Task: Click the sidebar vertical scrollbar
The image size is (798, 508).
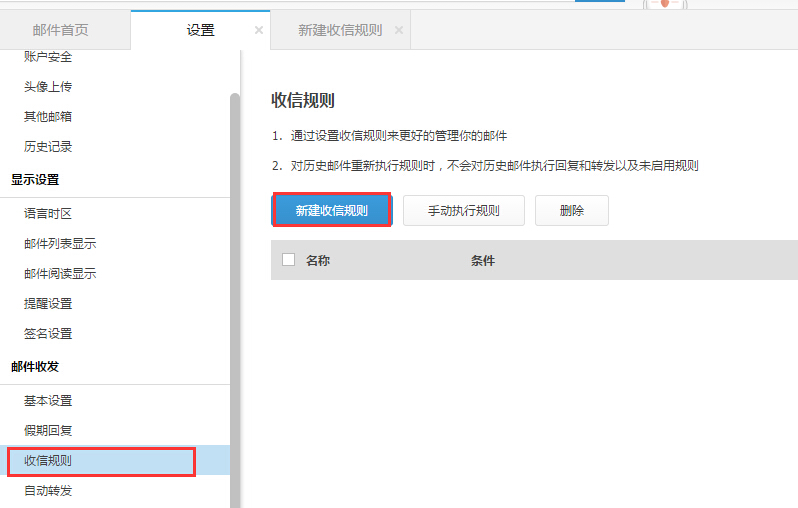Action: (x=235, y=300)
